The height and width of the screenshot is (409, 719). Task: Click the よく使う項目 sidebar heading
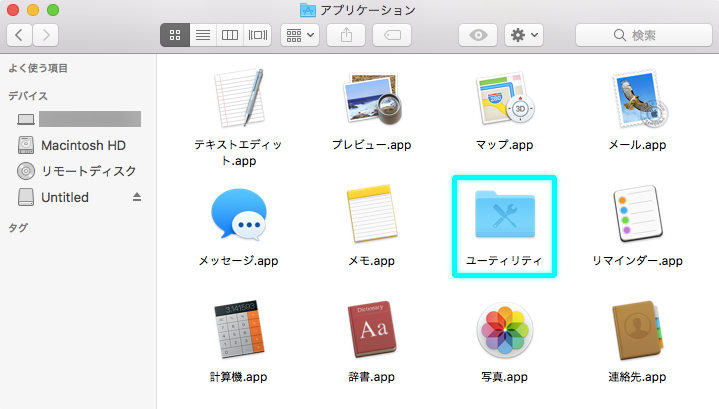tap(38, 68)
